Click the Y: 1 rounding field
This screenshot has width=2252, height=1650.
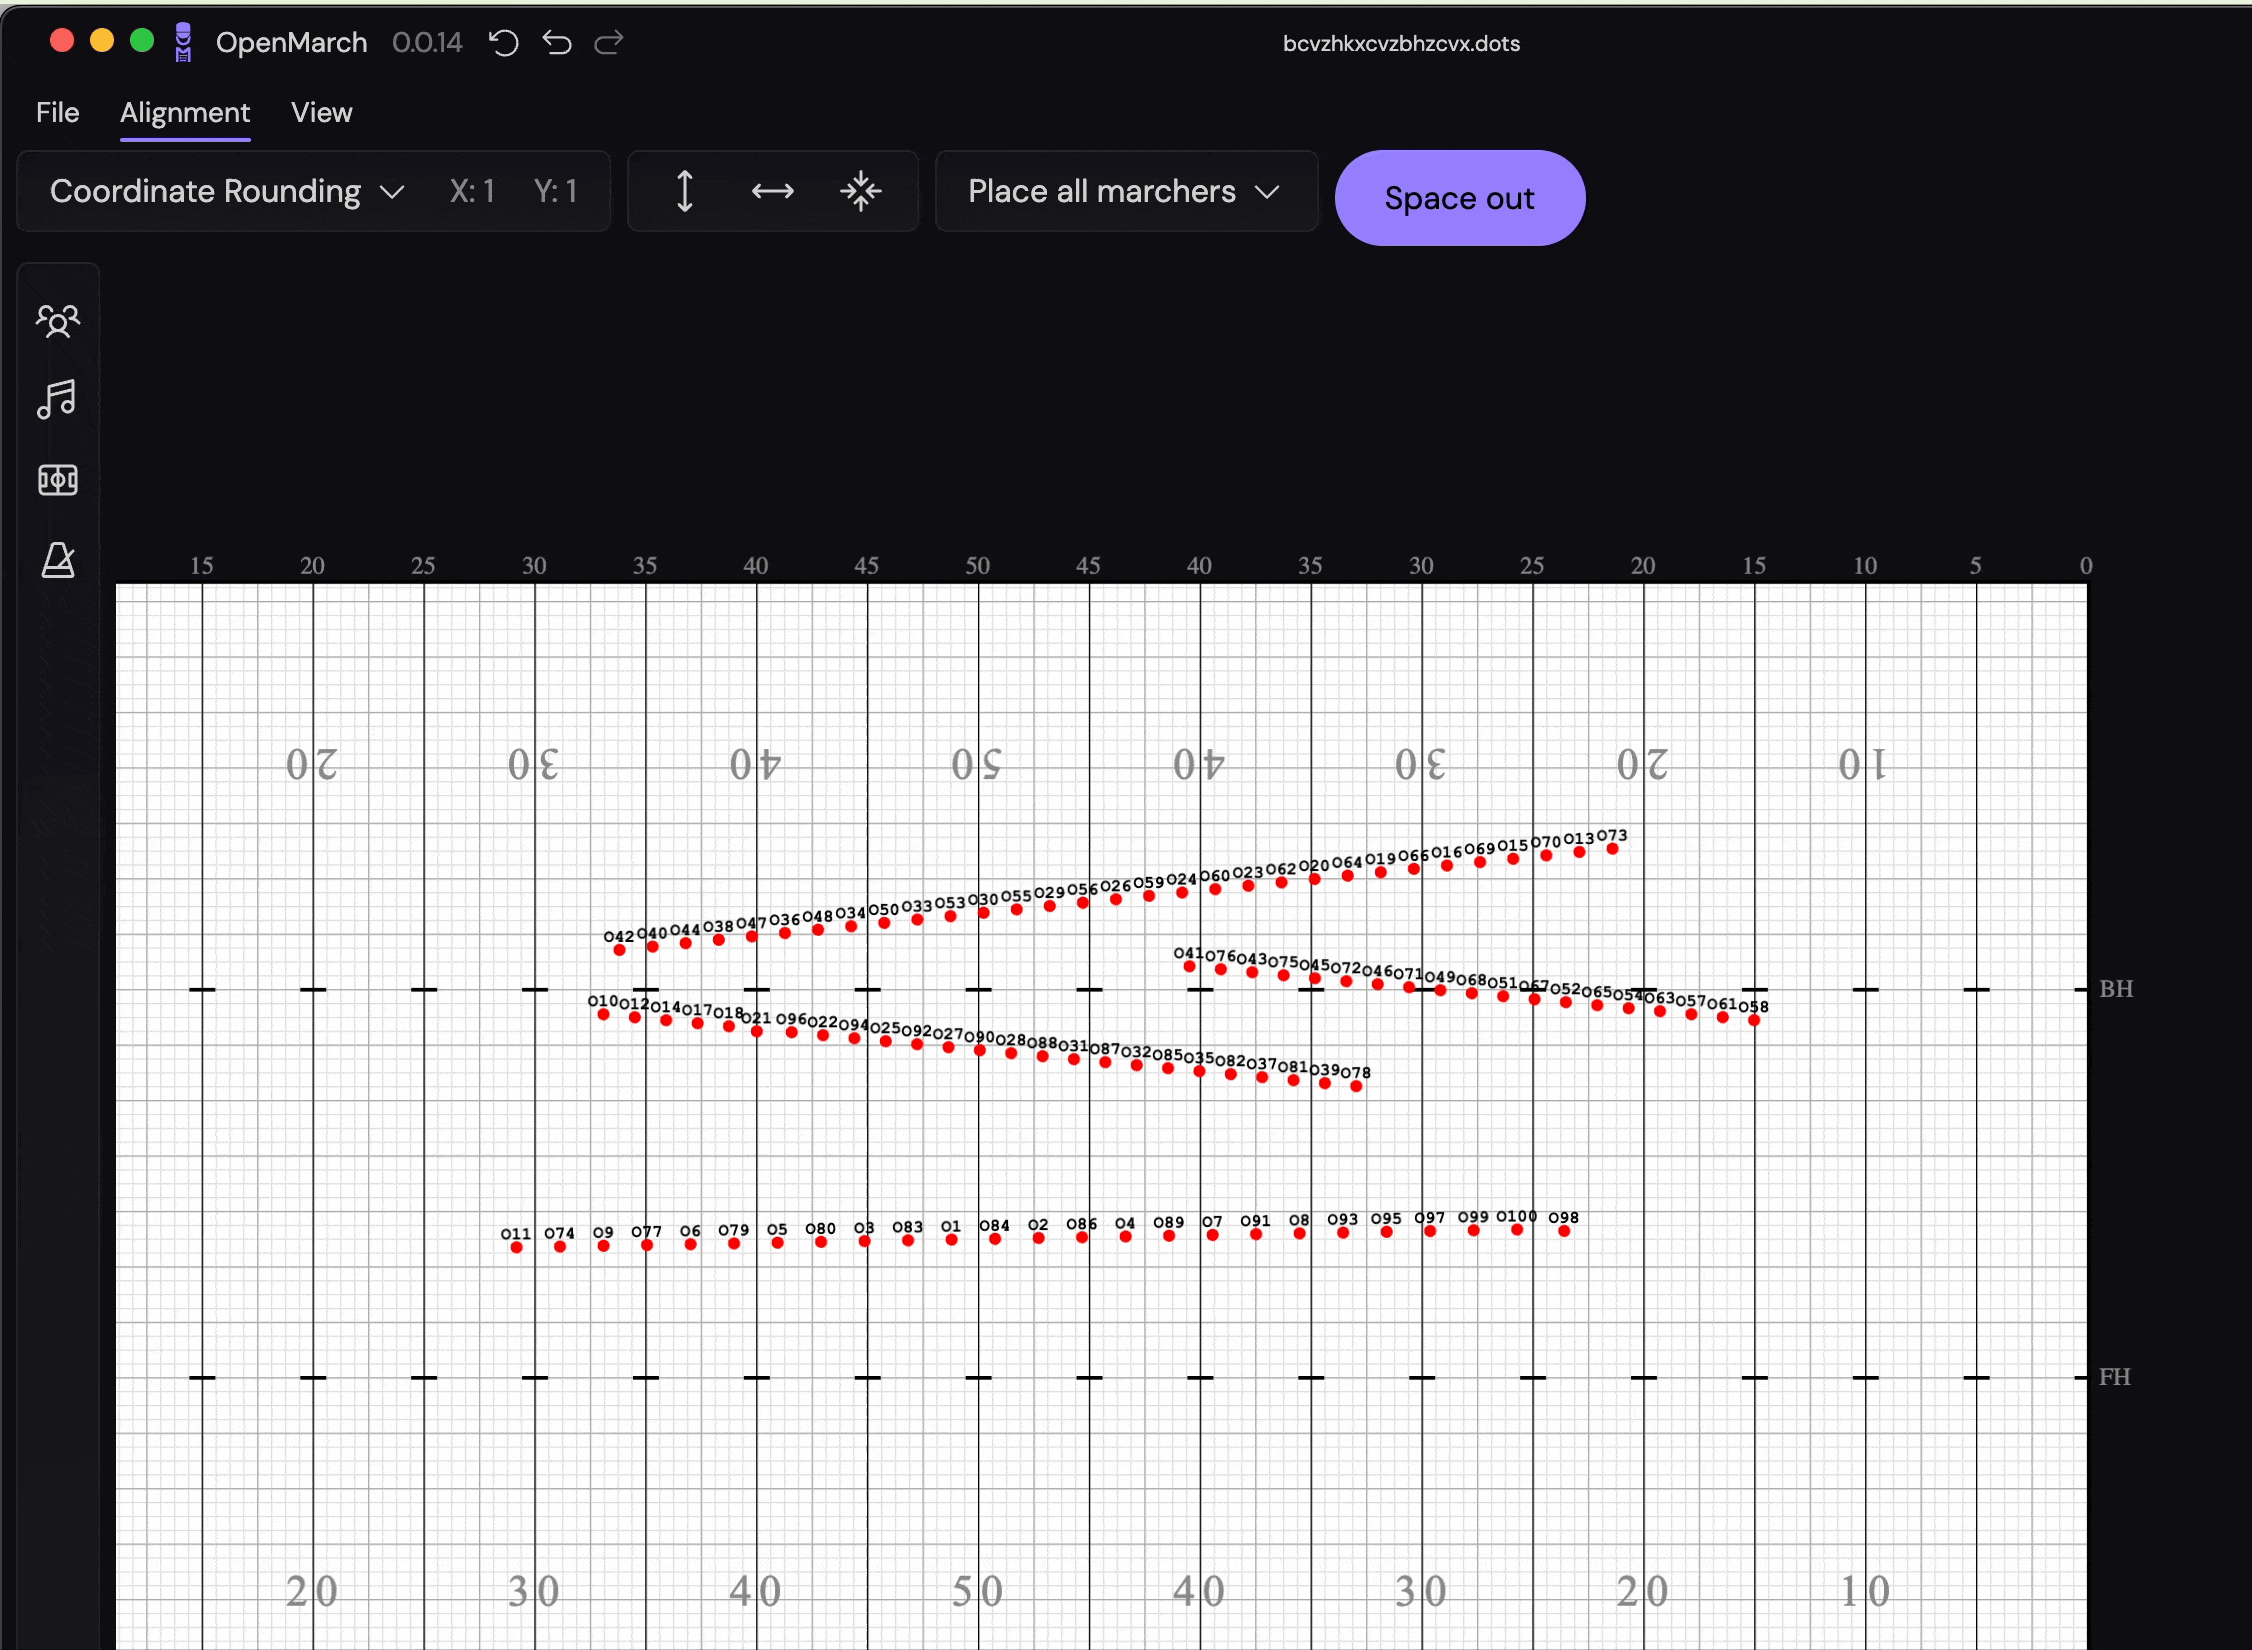[x=556, y=191]
